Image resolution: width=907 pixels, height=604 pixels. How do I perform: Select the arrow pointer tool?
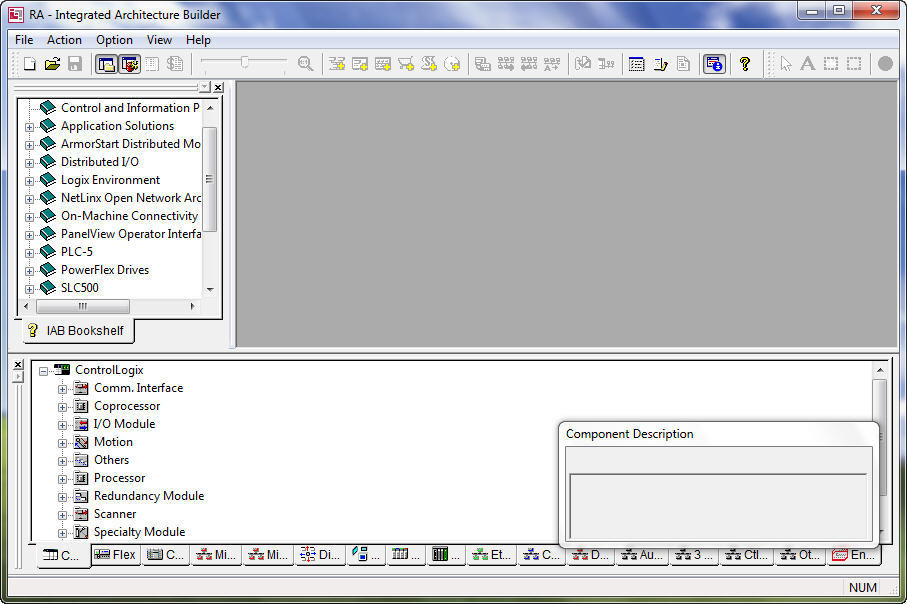coord(786,64)
